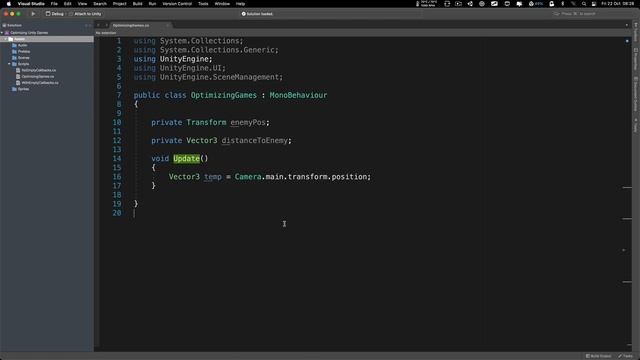Open the Version Control menu
Viewport: 640px width, 360px height.
177,4
